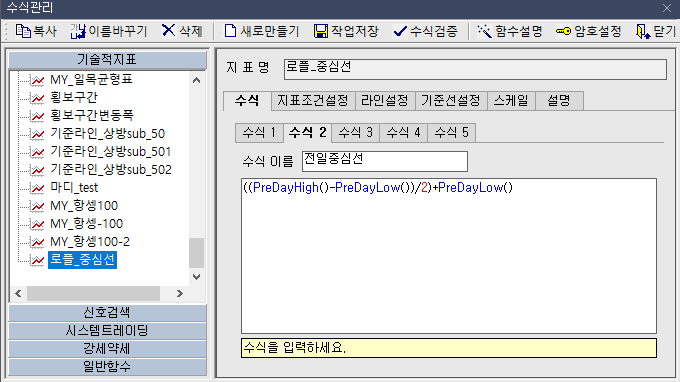
Task: Expand the 시스템트레이딩 category
Action: 107,331
